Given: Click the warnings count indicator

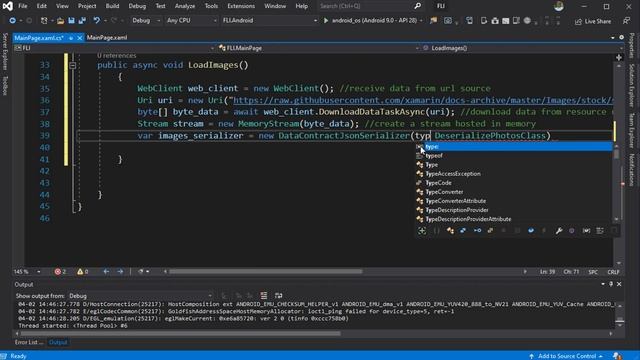Looking at the screenshot, I should (82, 271).
